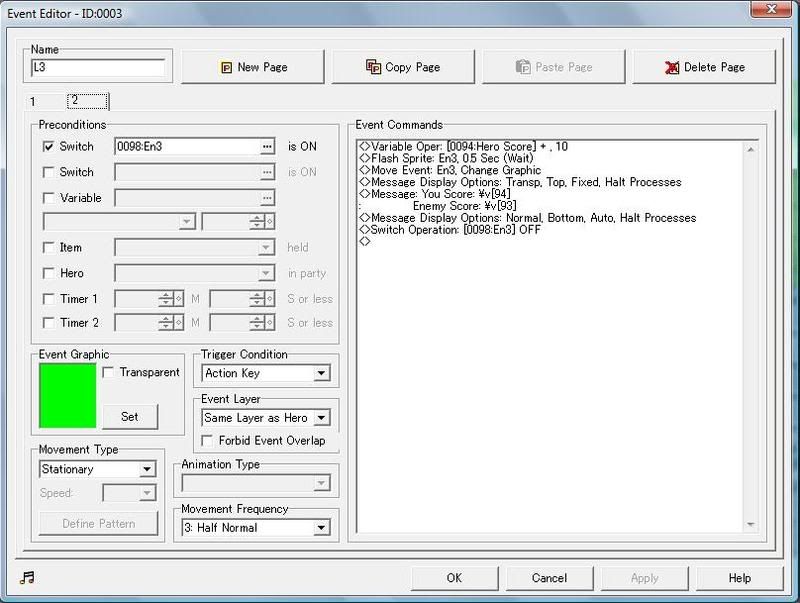Open the variable comparison operator dropdown
This screenshot has width=800, height=603.
coord(187,221)
